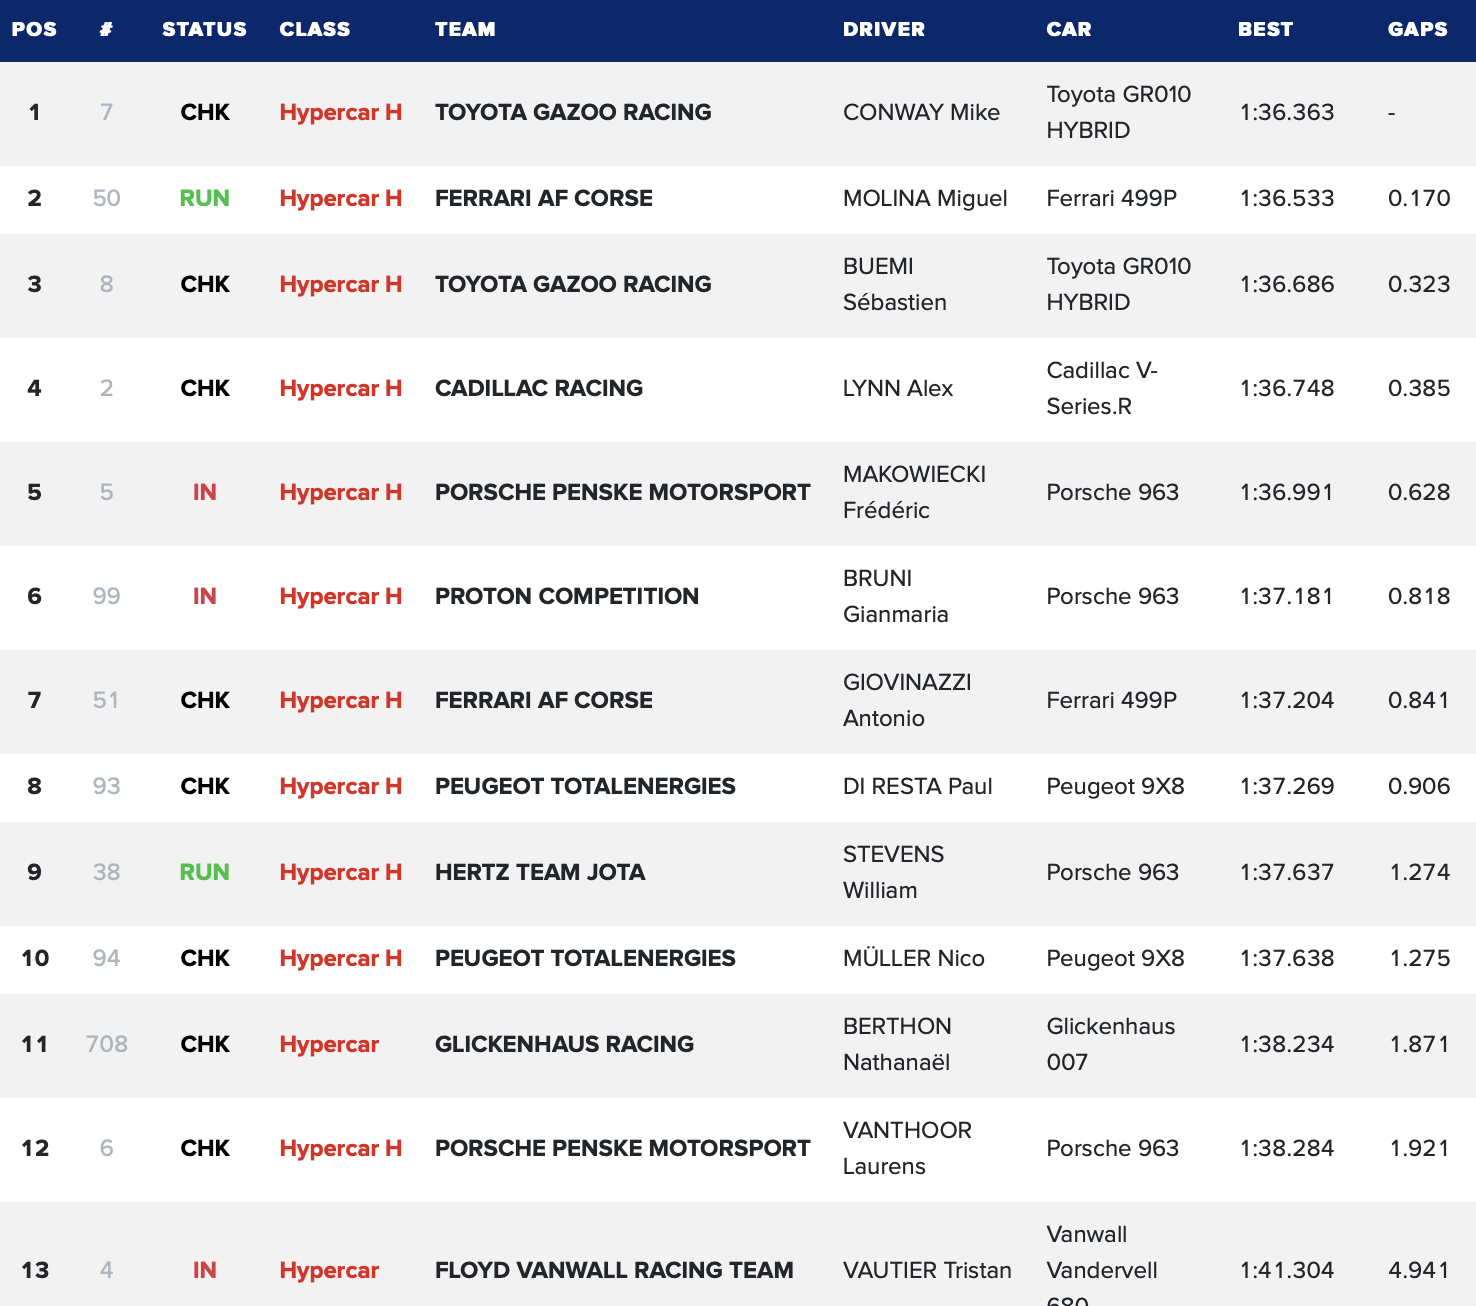
Task: Click car number 708
Action: click(x=107, y=1044)
